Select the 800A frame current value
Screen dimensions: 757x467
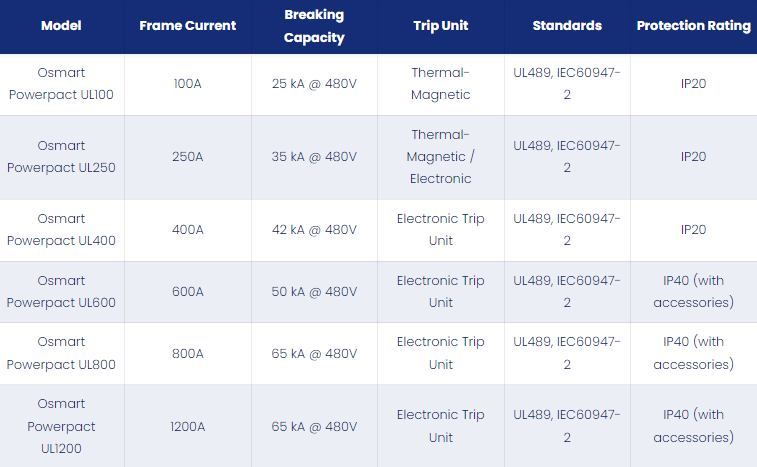(188, 354)
